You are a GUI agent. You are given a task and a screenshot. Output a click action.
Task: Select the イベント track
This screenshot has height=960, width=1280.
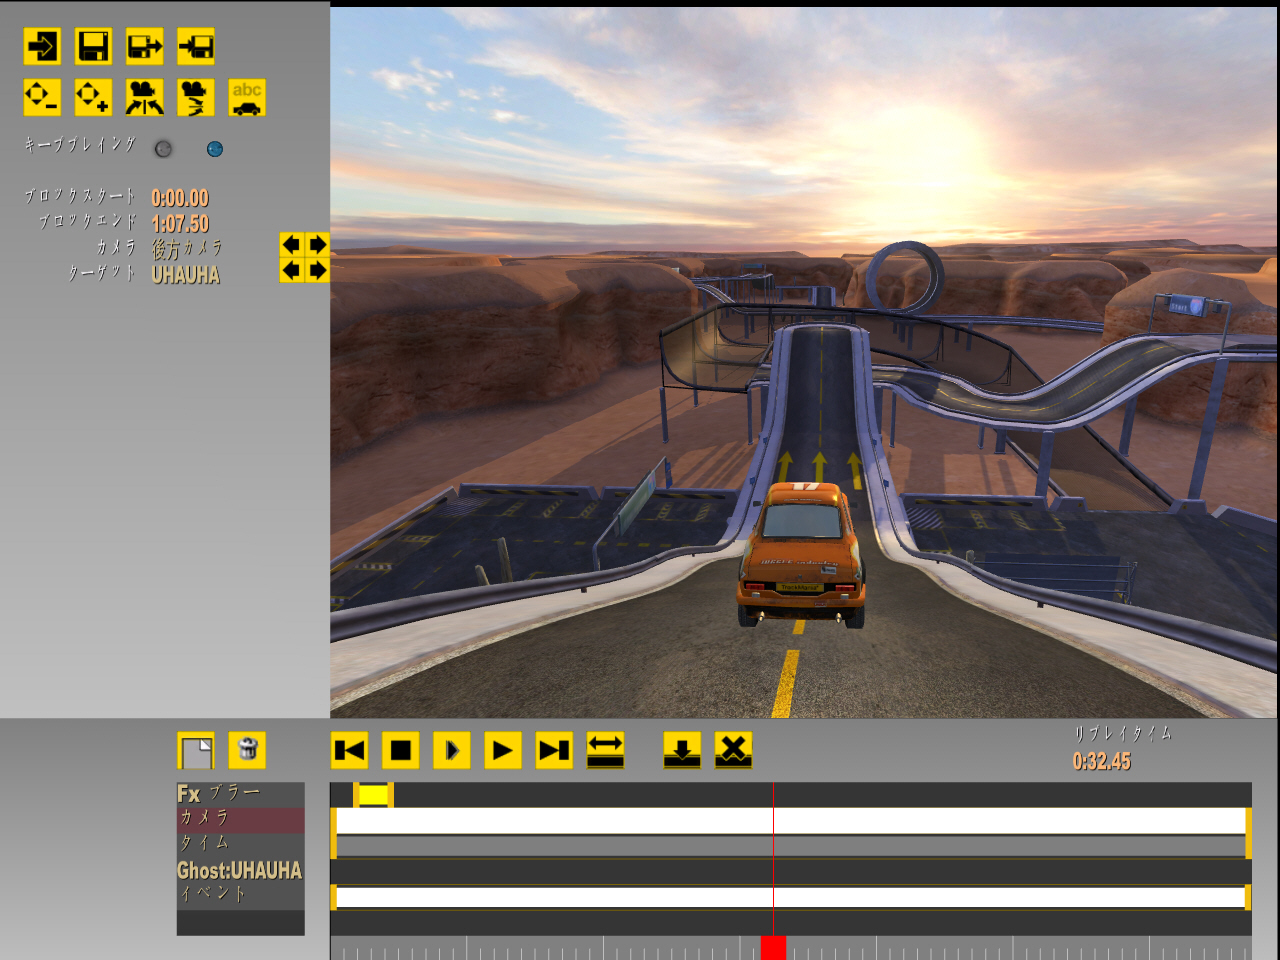[240, 897]
